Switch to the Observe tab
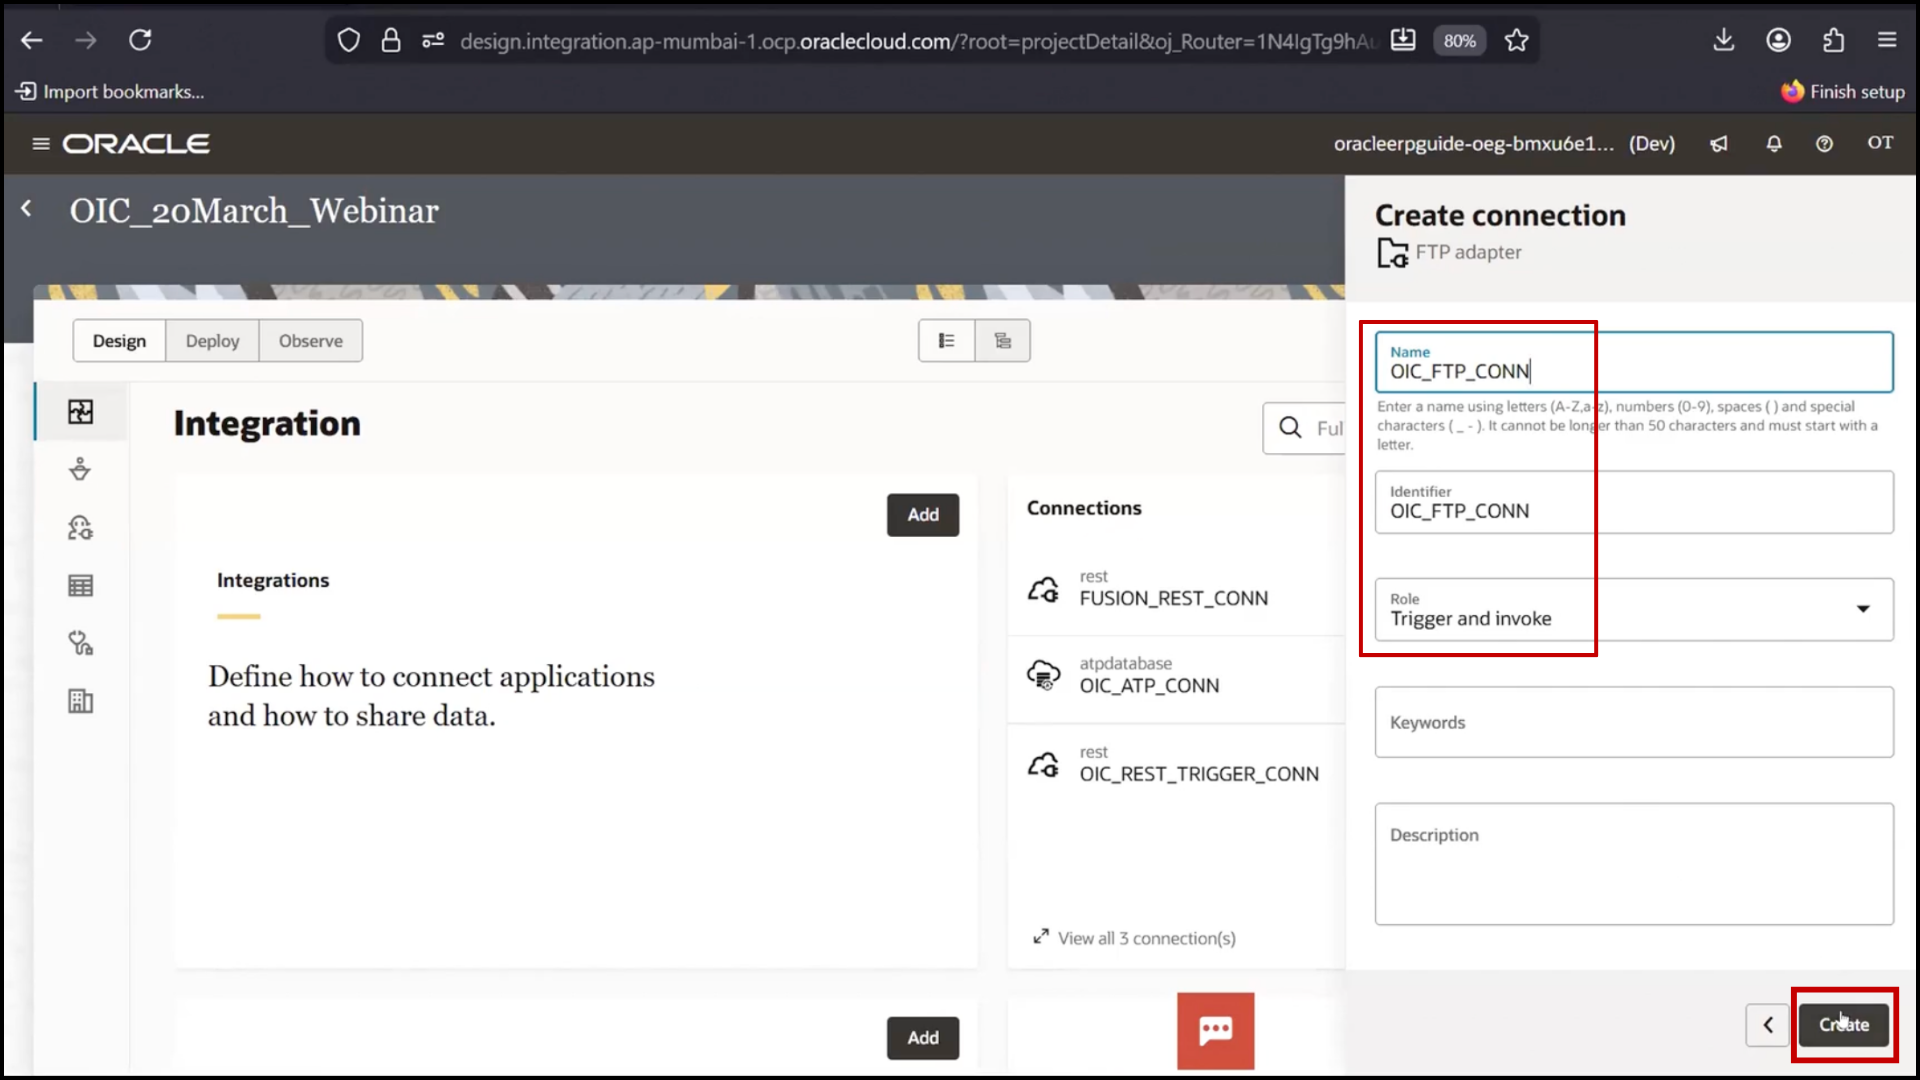 [310, 341]
